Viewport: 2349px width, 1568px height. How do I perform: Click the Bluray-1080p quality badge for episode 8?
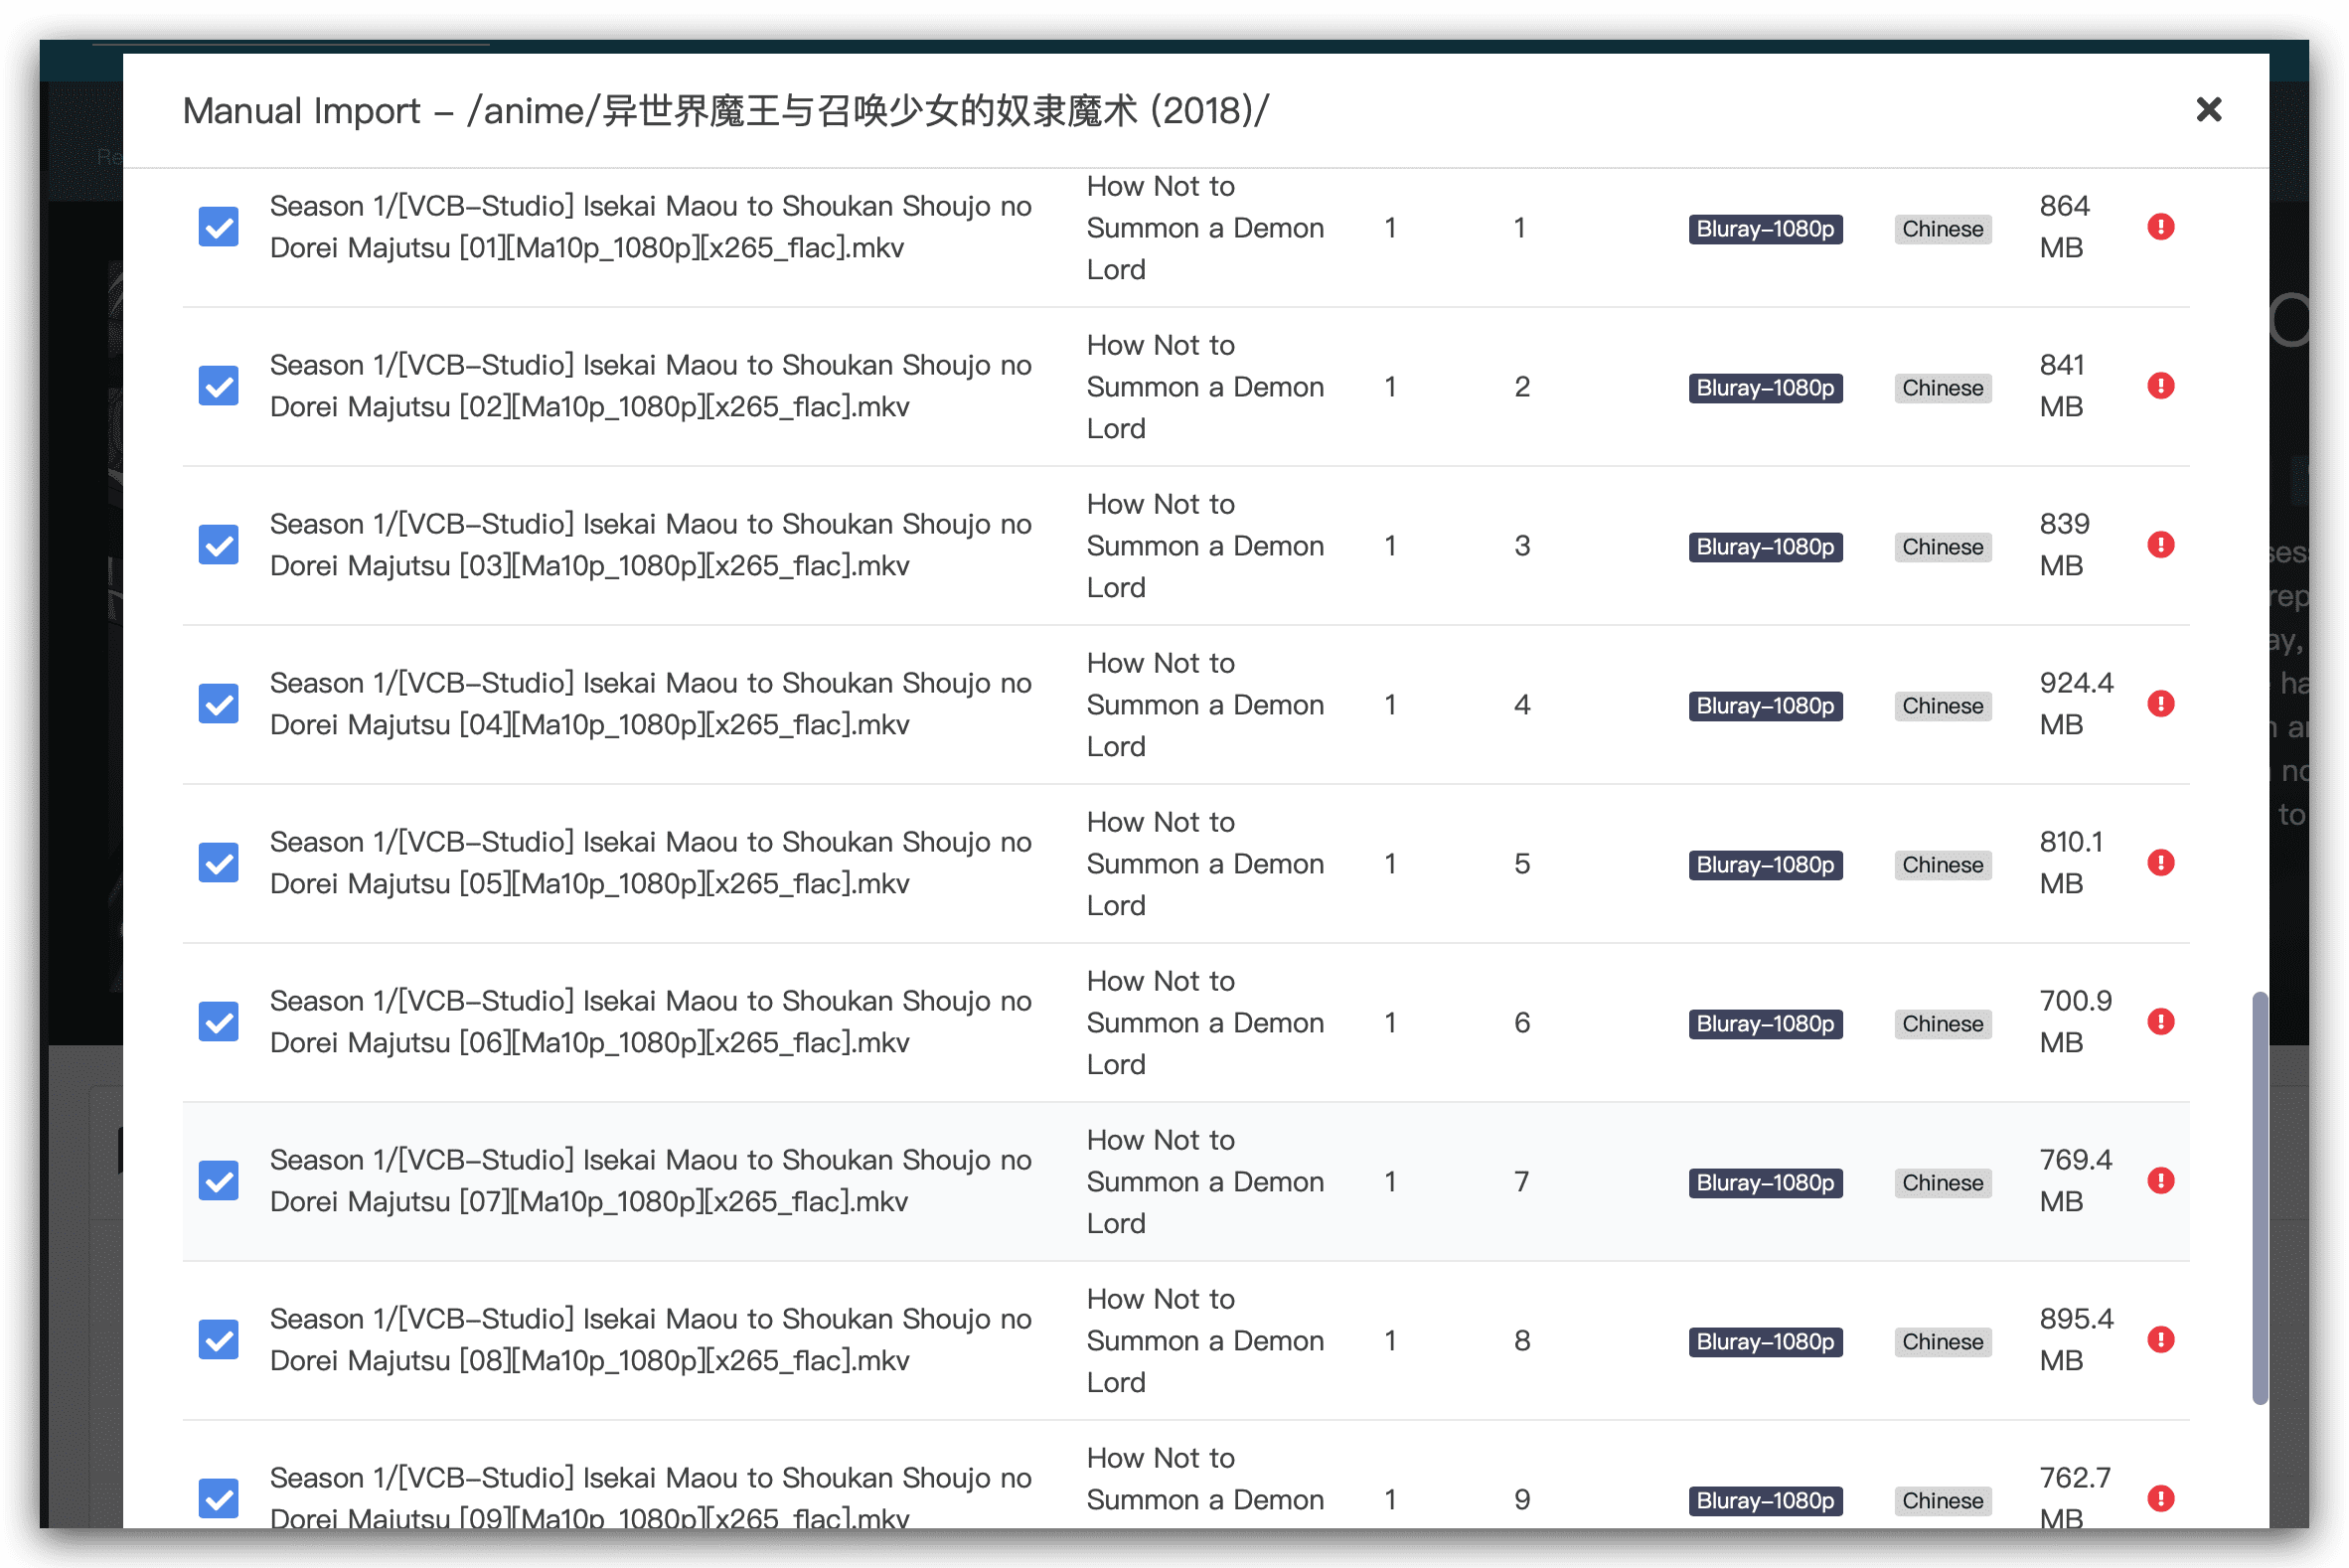(1765, 1342)
